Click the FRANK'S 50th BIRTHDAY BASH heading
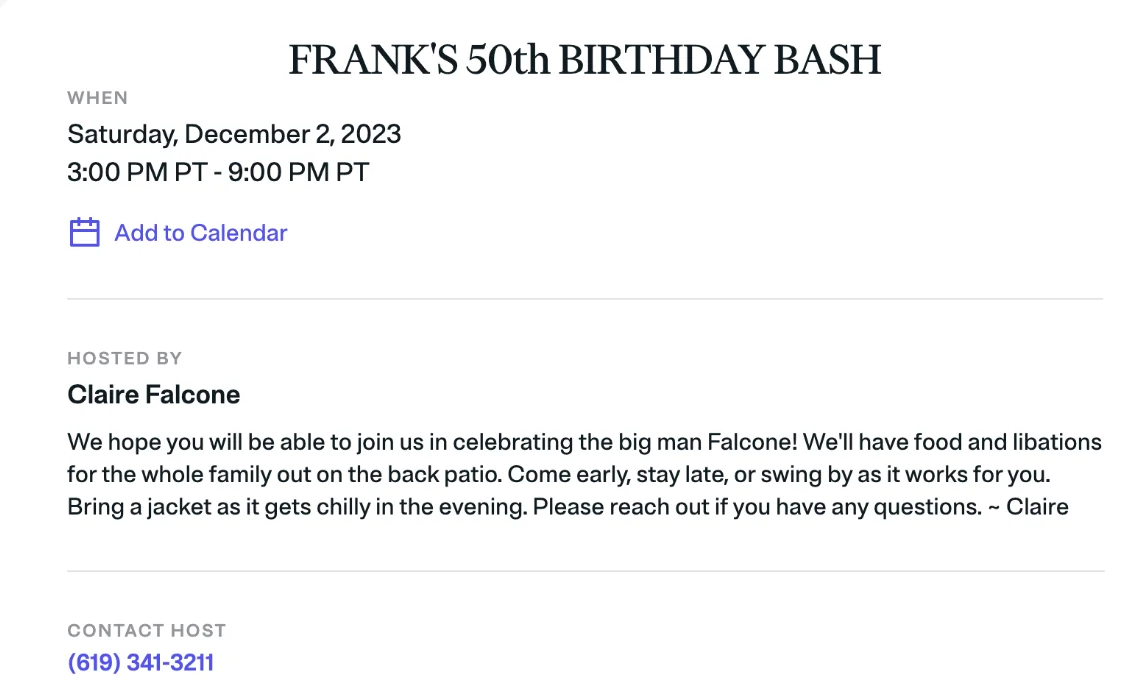1145x685 pixels. (585, 60)
